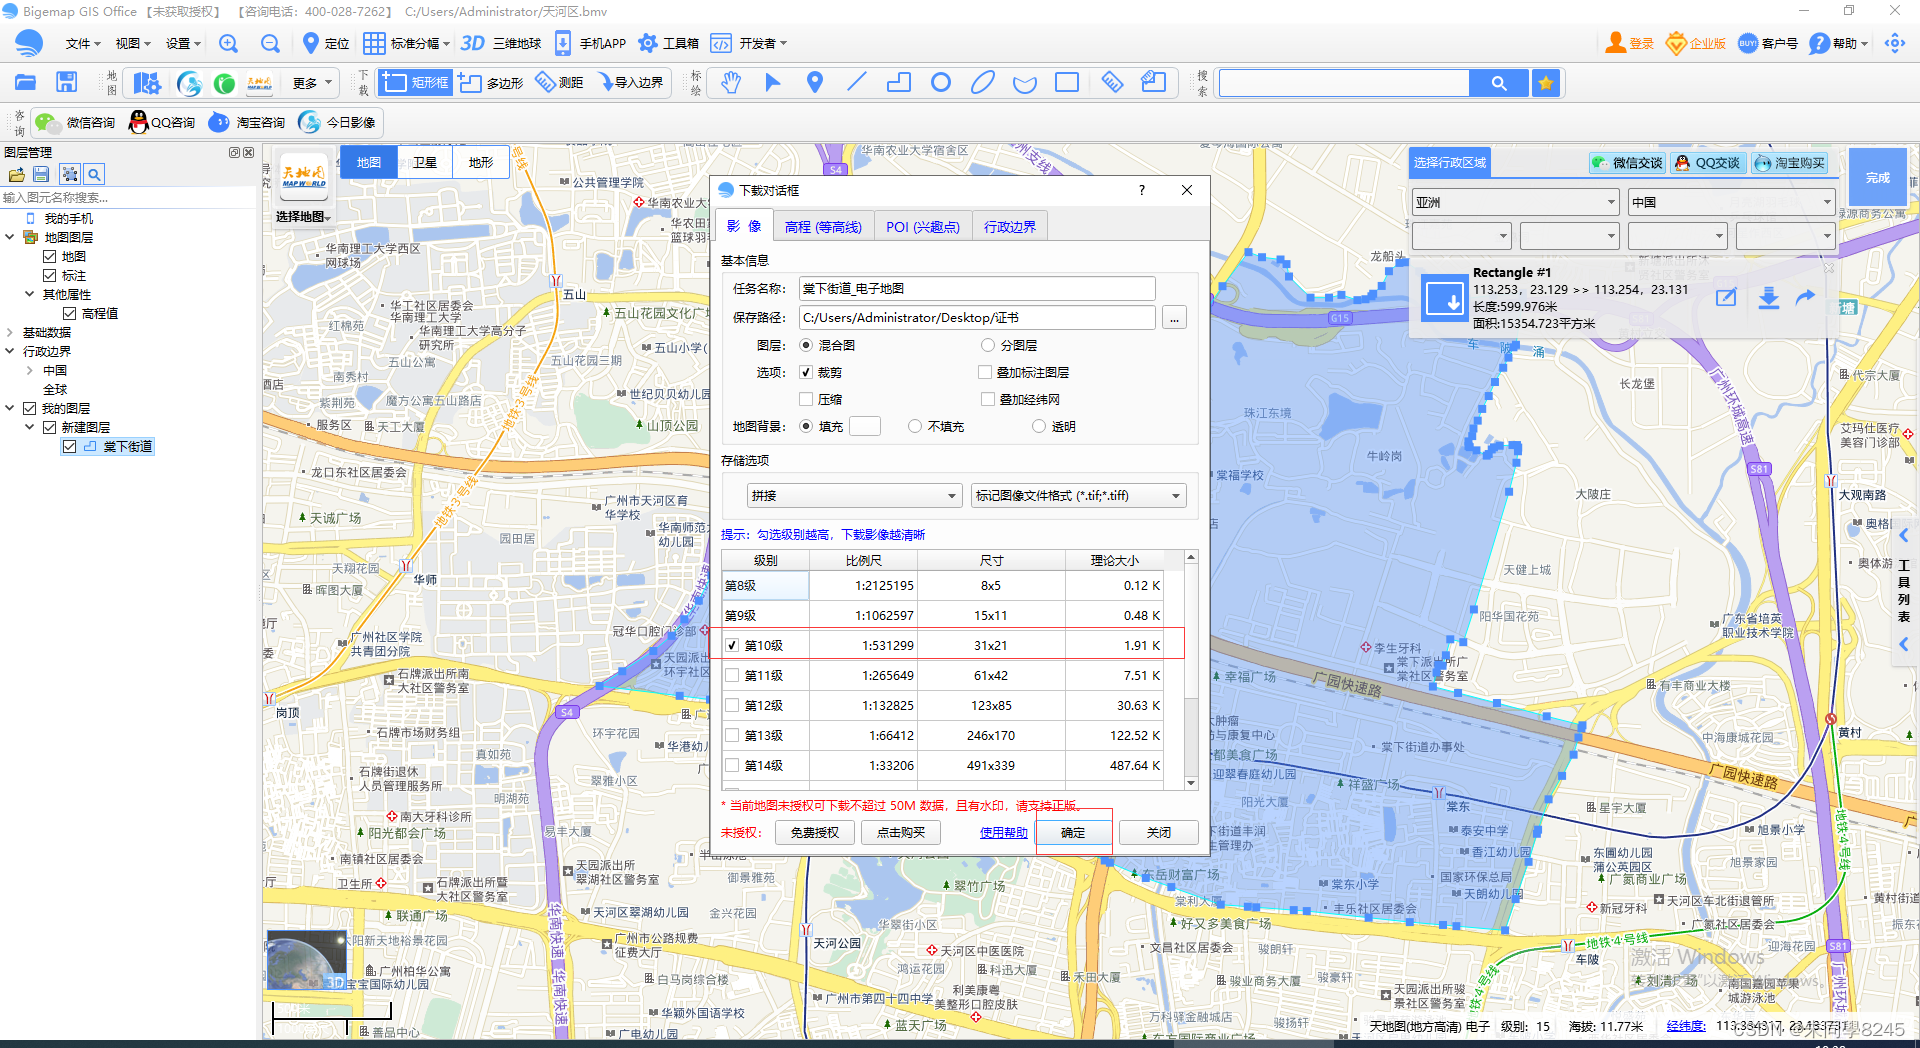
Task: Click the download icon in Rectangle #1 panel
Action: [1768, 298]
